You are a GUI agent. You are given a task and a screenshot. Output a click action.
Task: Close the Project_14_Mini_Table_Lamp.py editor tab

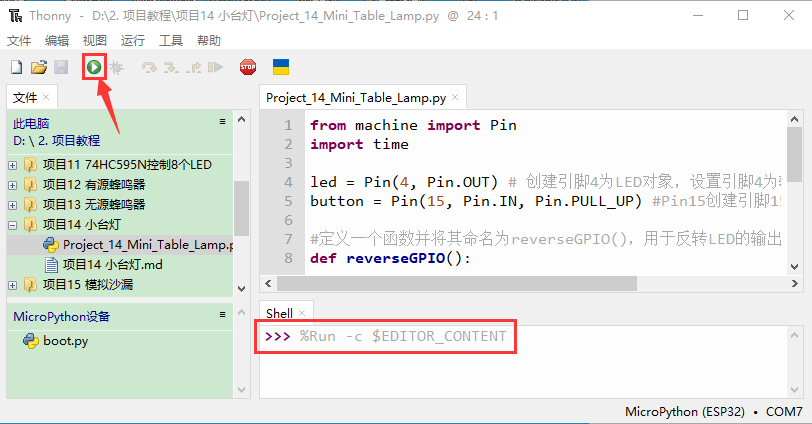[456, 98]
